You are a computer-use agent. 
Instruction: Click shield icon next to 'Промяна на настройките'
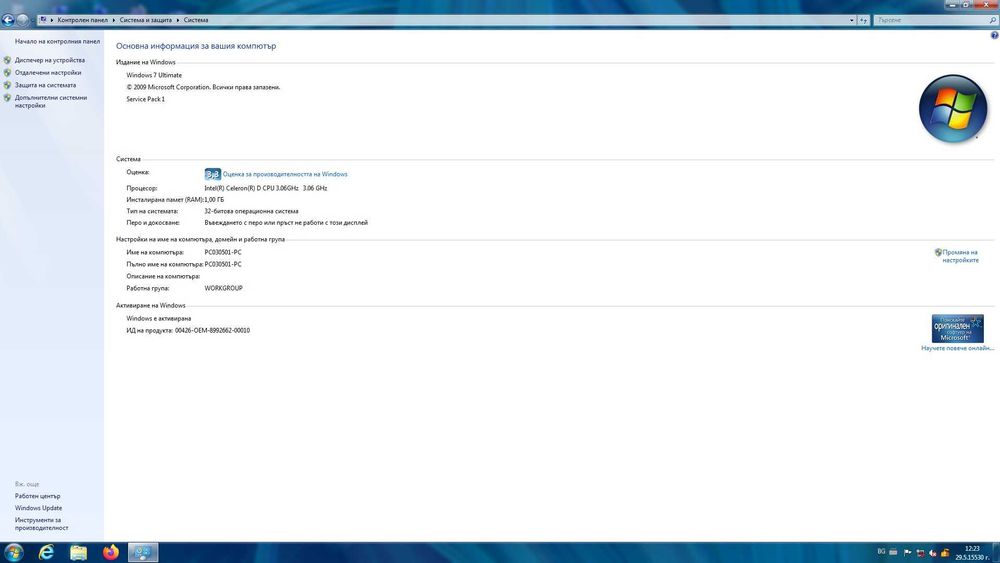pyautogui.click(x=938, y=252)
